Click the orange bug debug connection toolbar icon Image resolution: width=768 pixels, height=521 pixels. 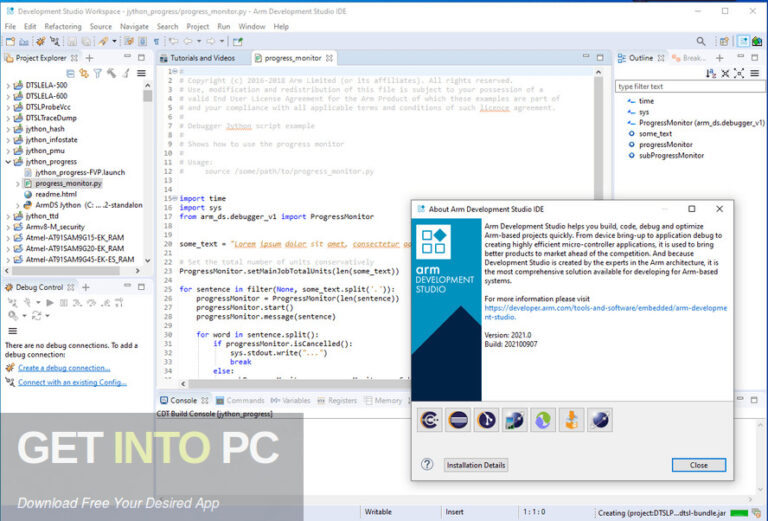click(40, 42)
